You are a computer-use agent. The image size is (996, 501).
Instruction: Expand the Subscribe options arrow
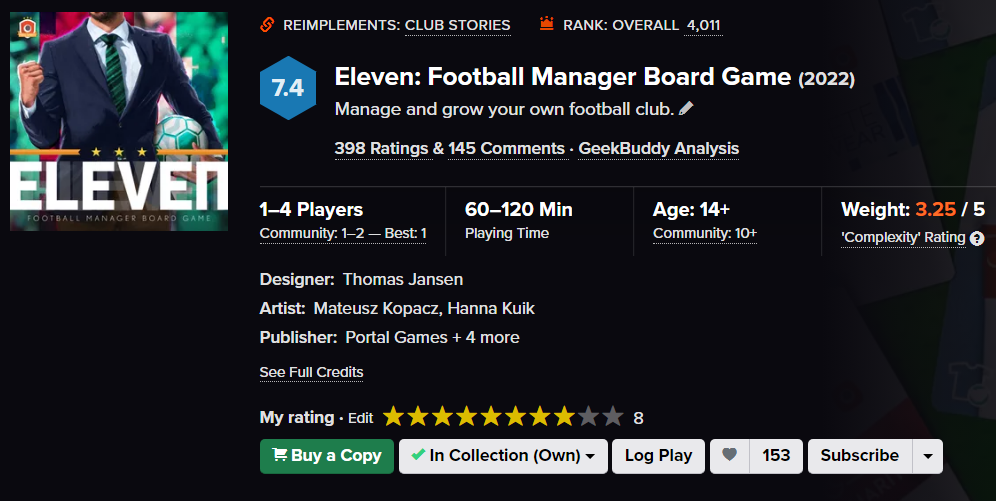point(928,456)
